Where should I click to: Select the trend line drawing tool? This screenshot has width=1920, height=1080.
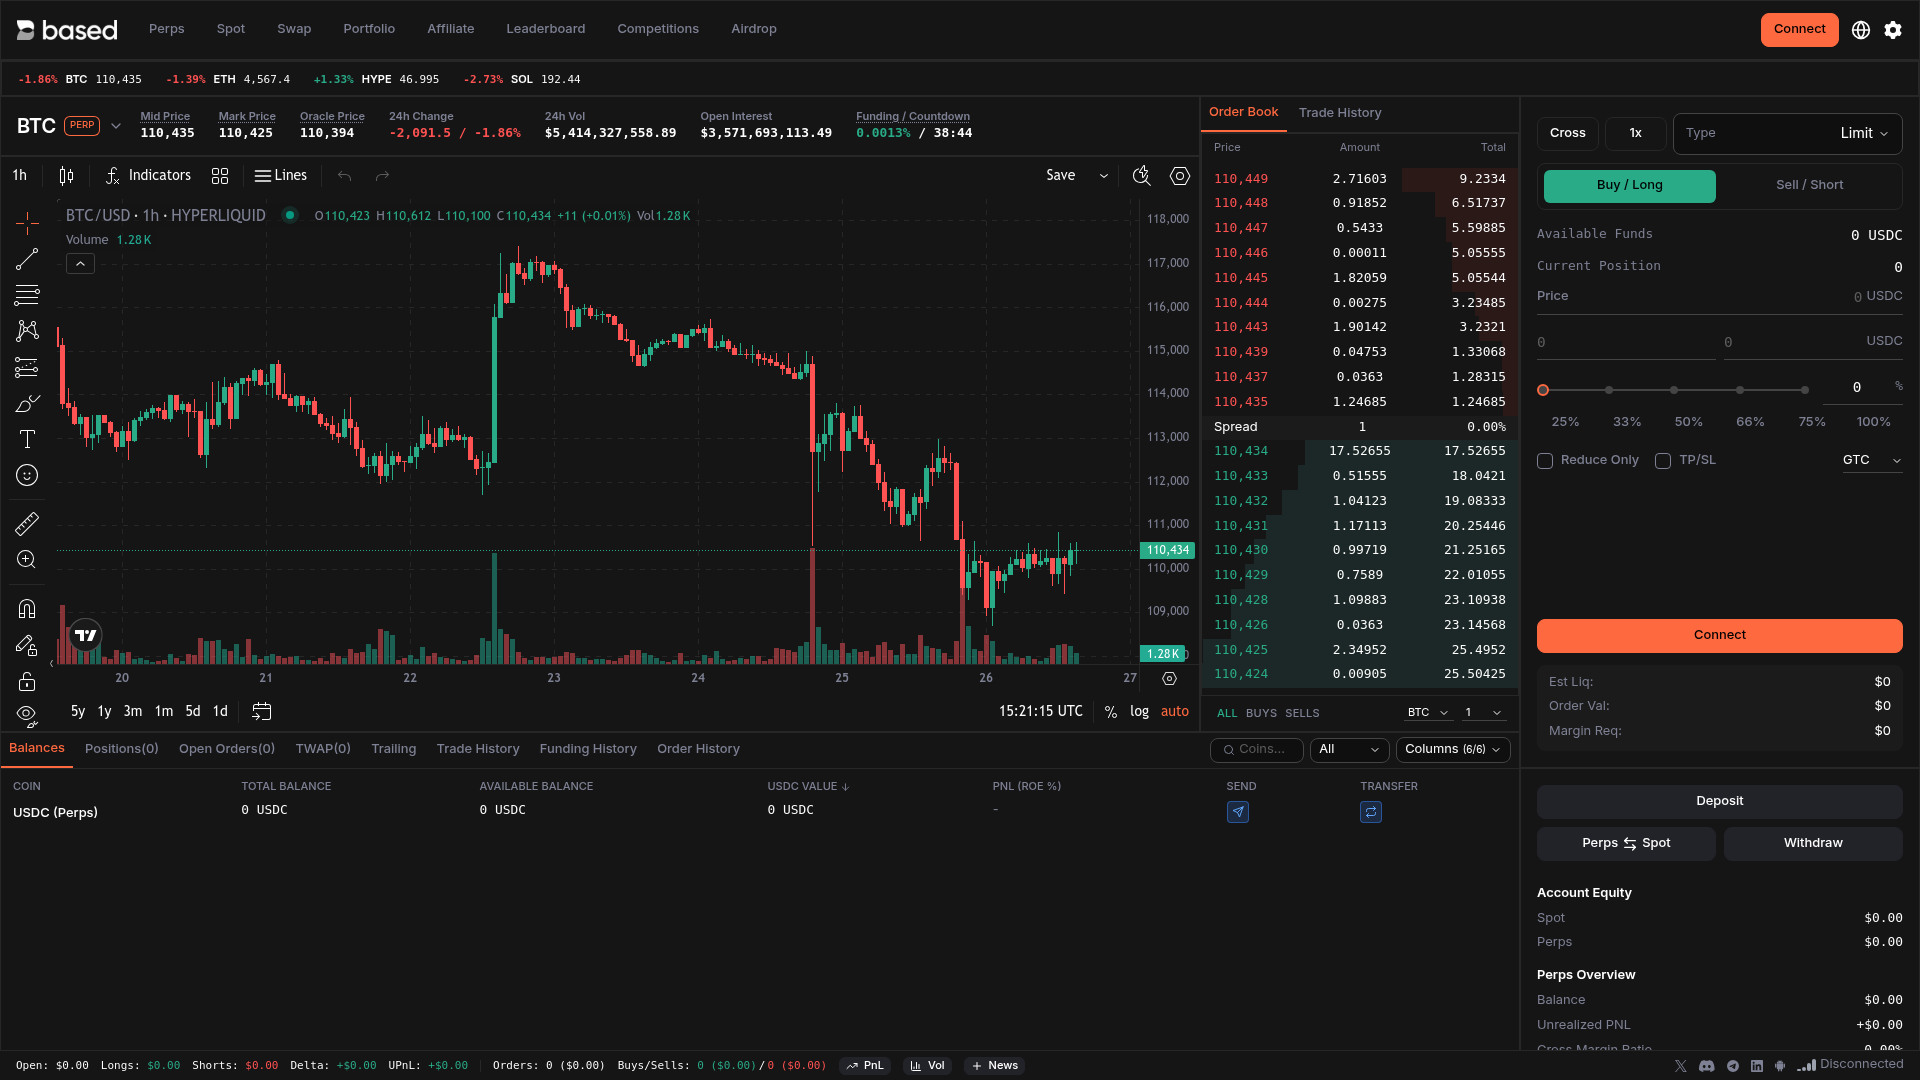pos(27,259)
